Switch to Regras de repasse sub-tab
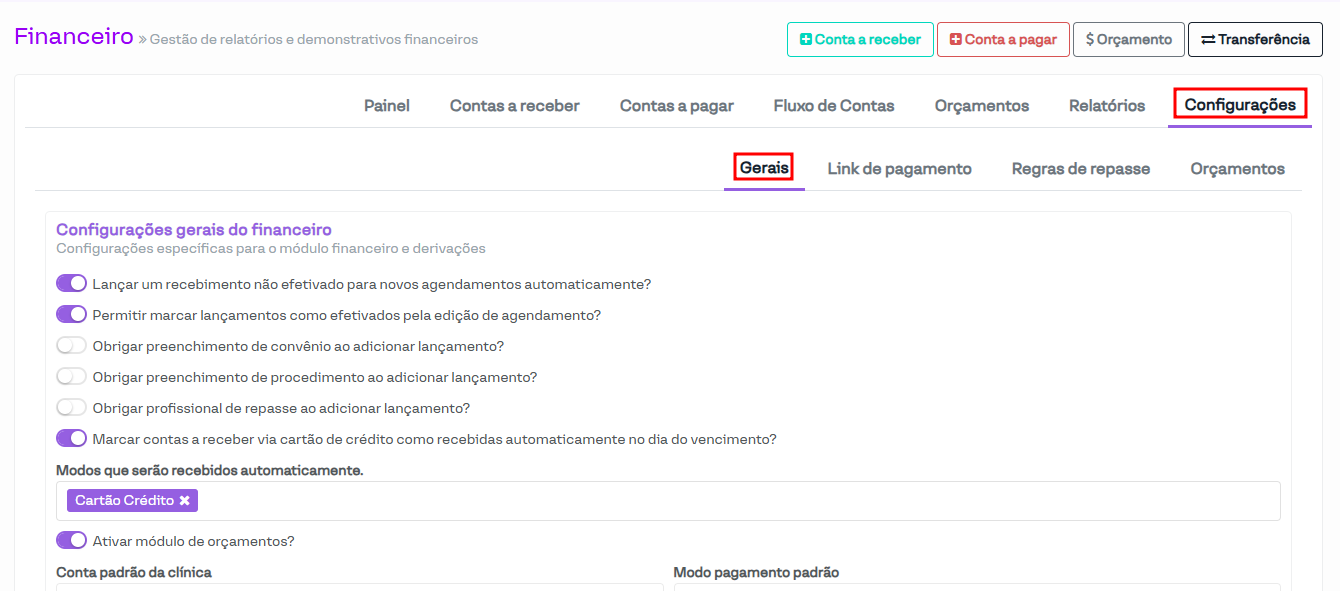The height and width of the screenshot is (591, 1340). click(x=1080, y=169)
